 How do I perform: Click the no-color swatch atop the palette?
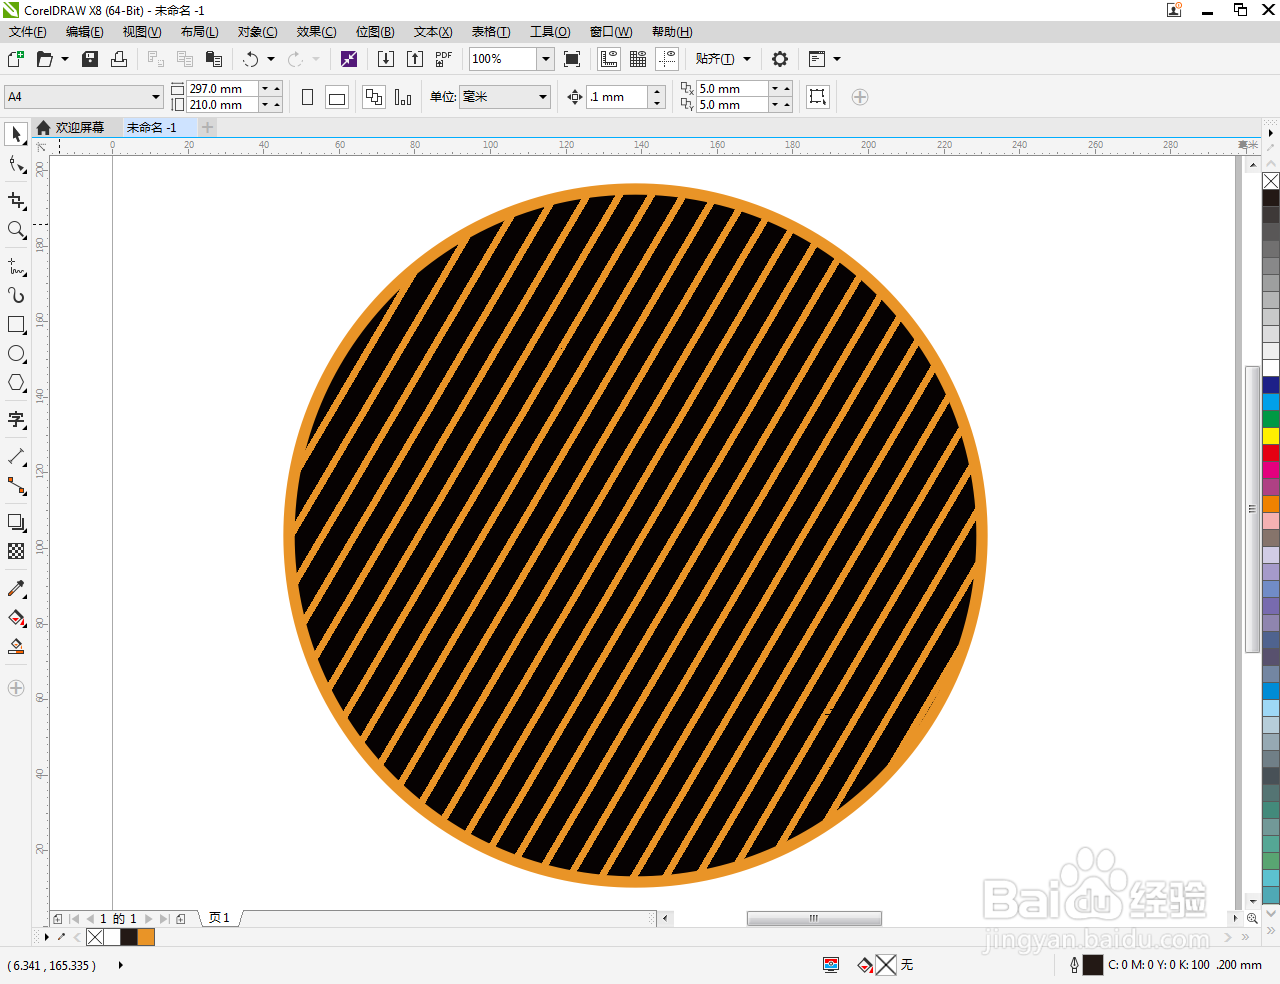(x=1271, y=181)
